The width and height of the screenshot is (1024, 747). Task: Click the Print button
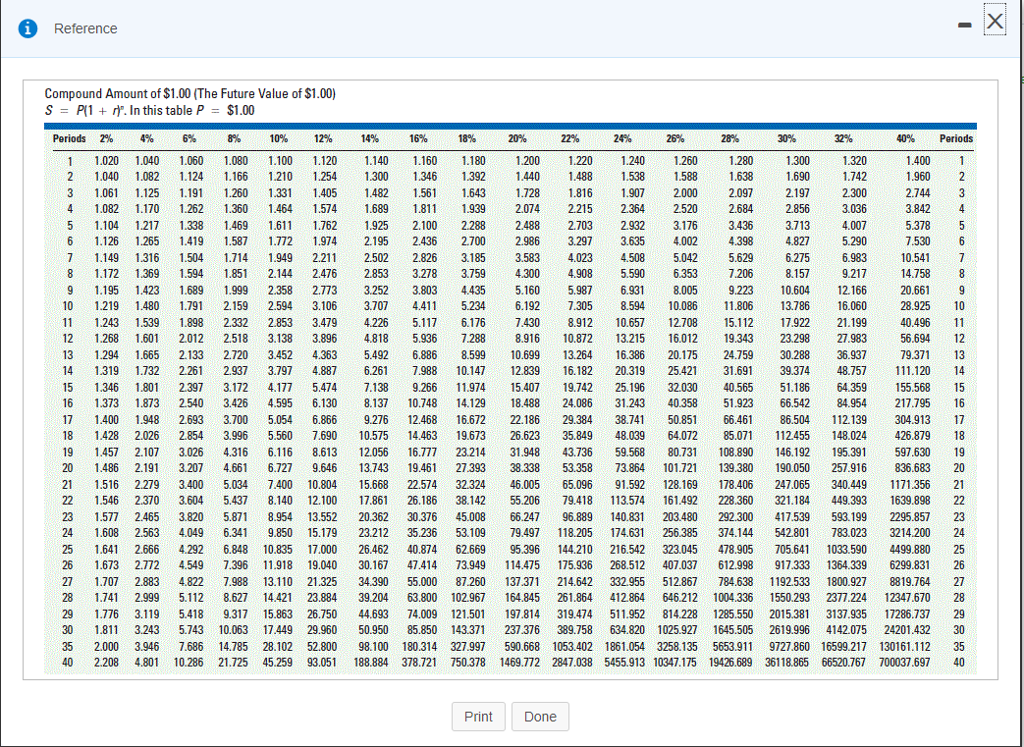pyautogui.click(x=478, y=716)
